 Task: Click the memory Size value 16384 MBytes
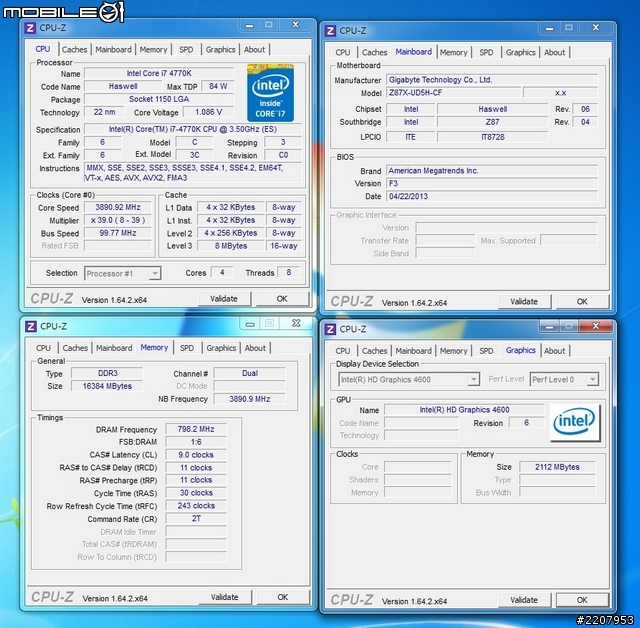pos(107,386)
